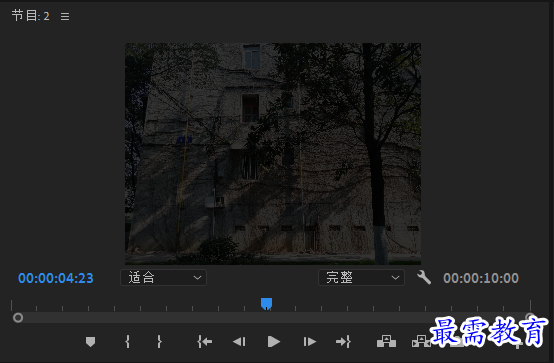Step back one frame
This screenshot has width=554, height=363.
pos(239,341)
